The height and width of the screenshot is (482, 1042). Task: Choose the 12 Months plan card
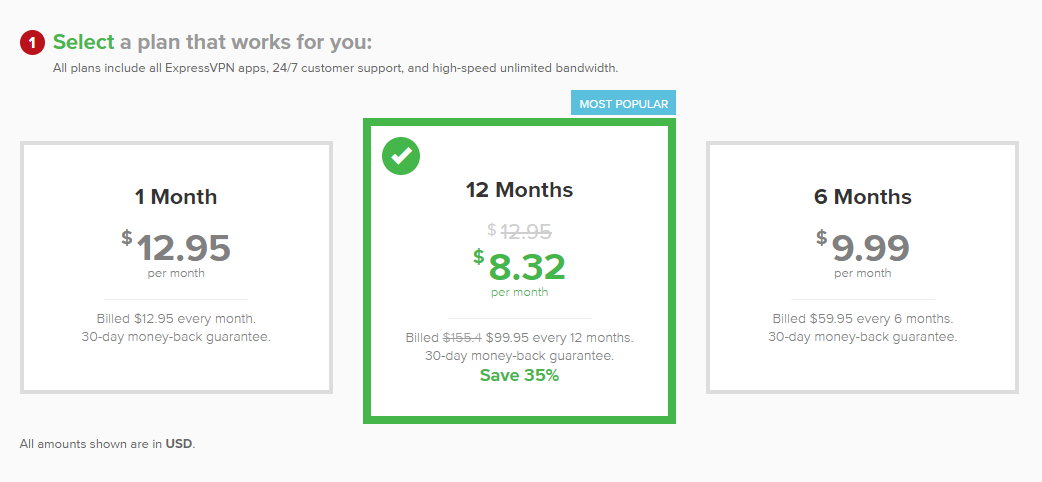coord(519,271)
